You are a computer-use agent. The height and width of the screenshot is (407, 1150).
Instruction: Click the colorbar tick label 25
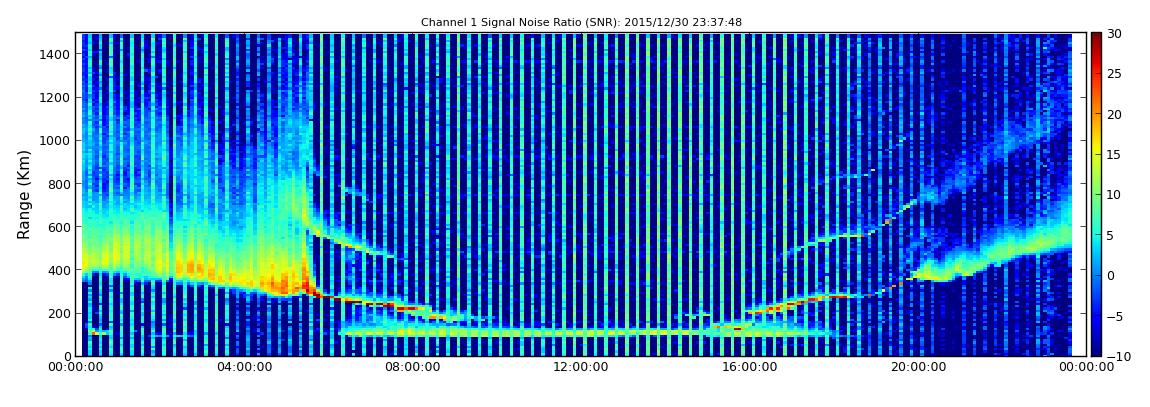(x=1115, y=74)
